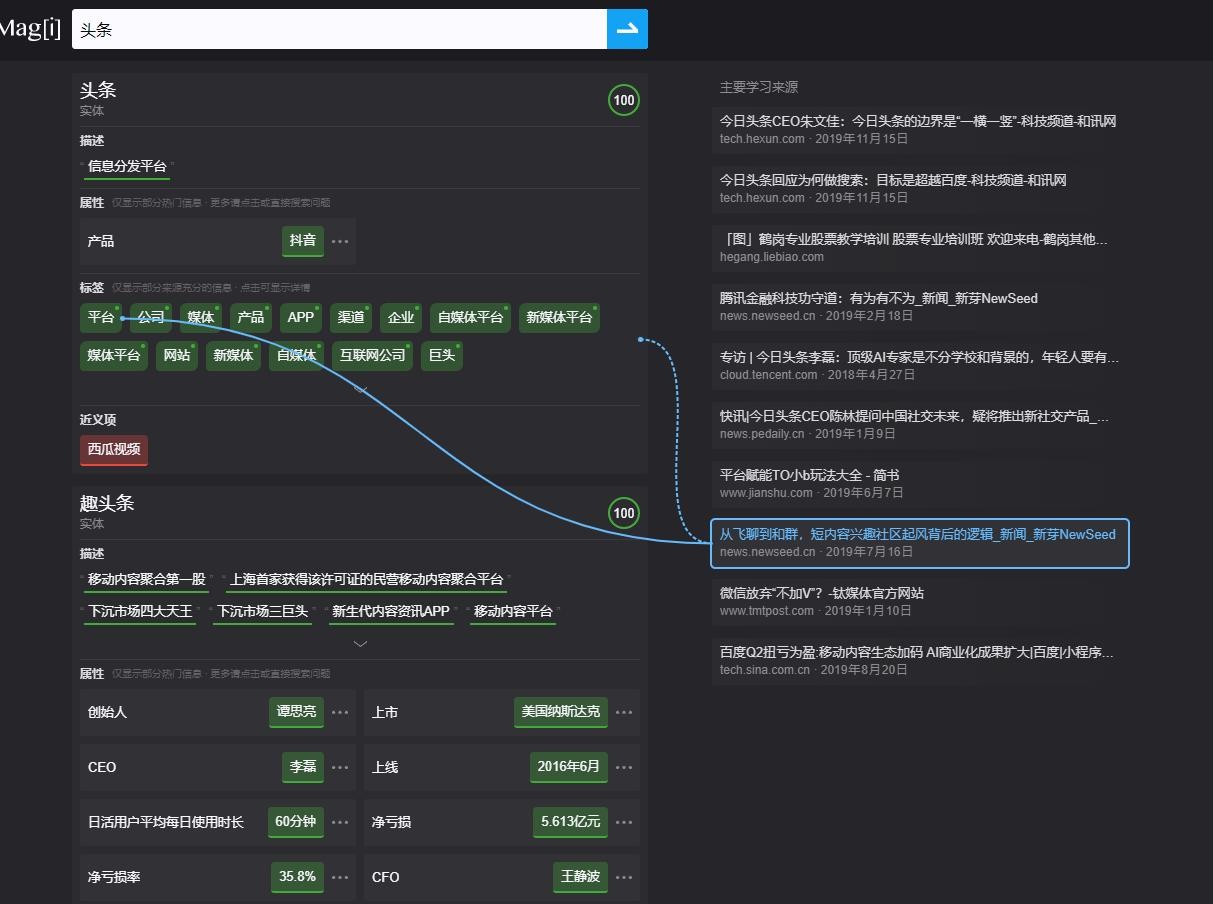Screen dimensions: 1213x904
Task: Click the search arrow button
Action: tap(627, 29)
